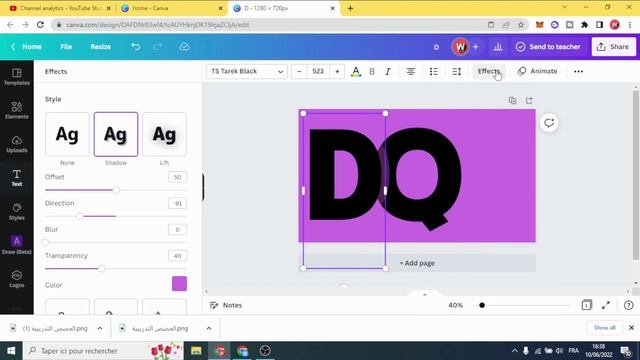This screenshot has height=360, width=640.
Task: Click the Offset slider handle
Action: click(116, 190)
